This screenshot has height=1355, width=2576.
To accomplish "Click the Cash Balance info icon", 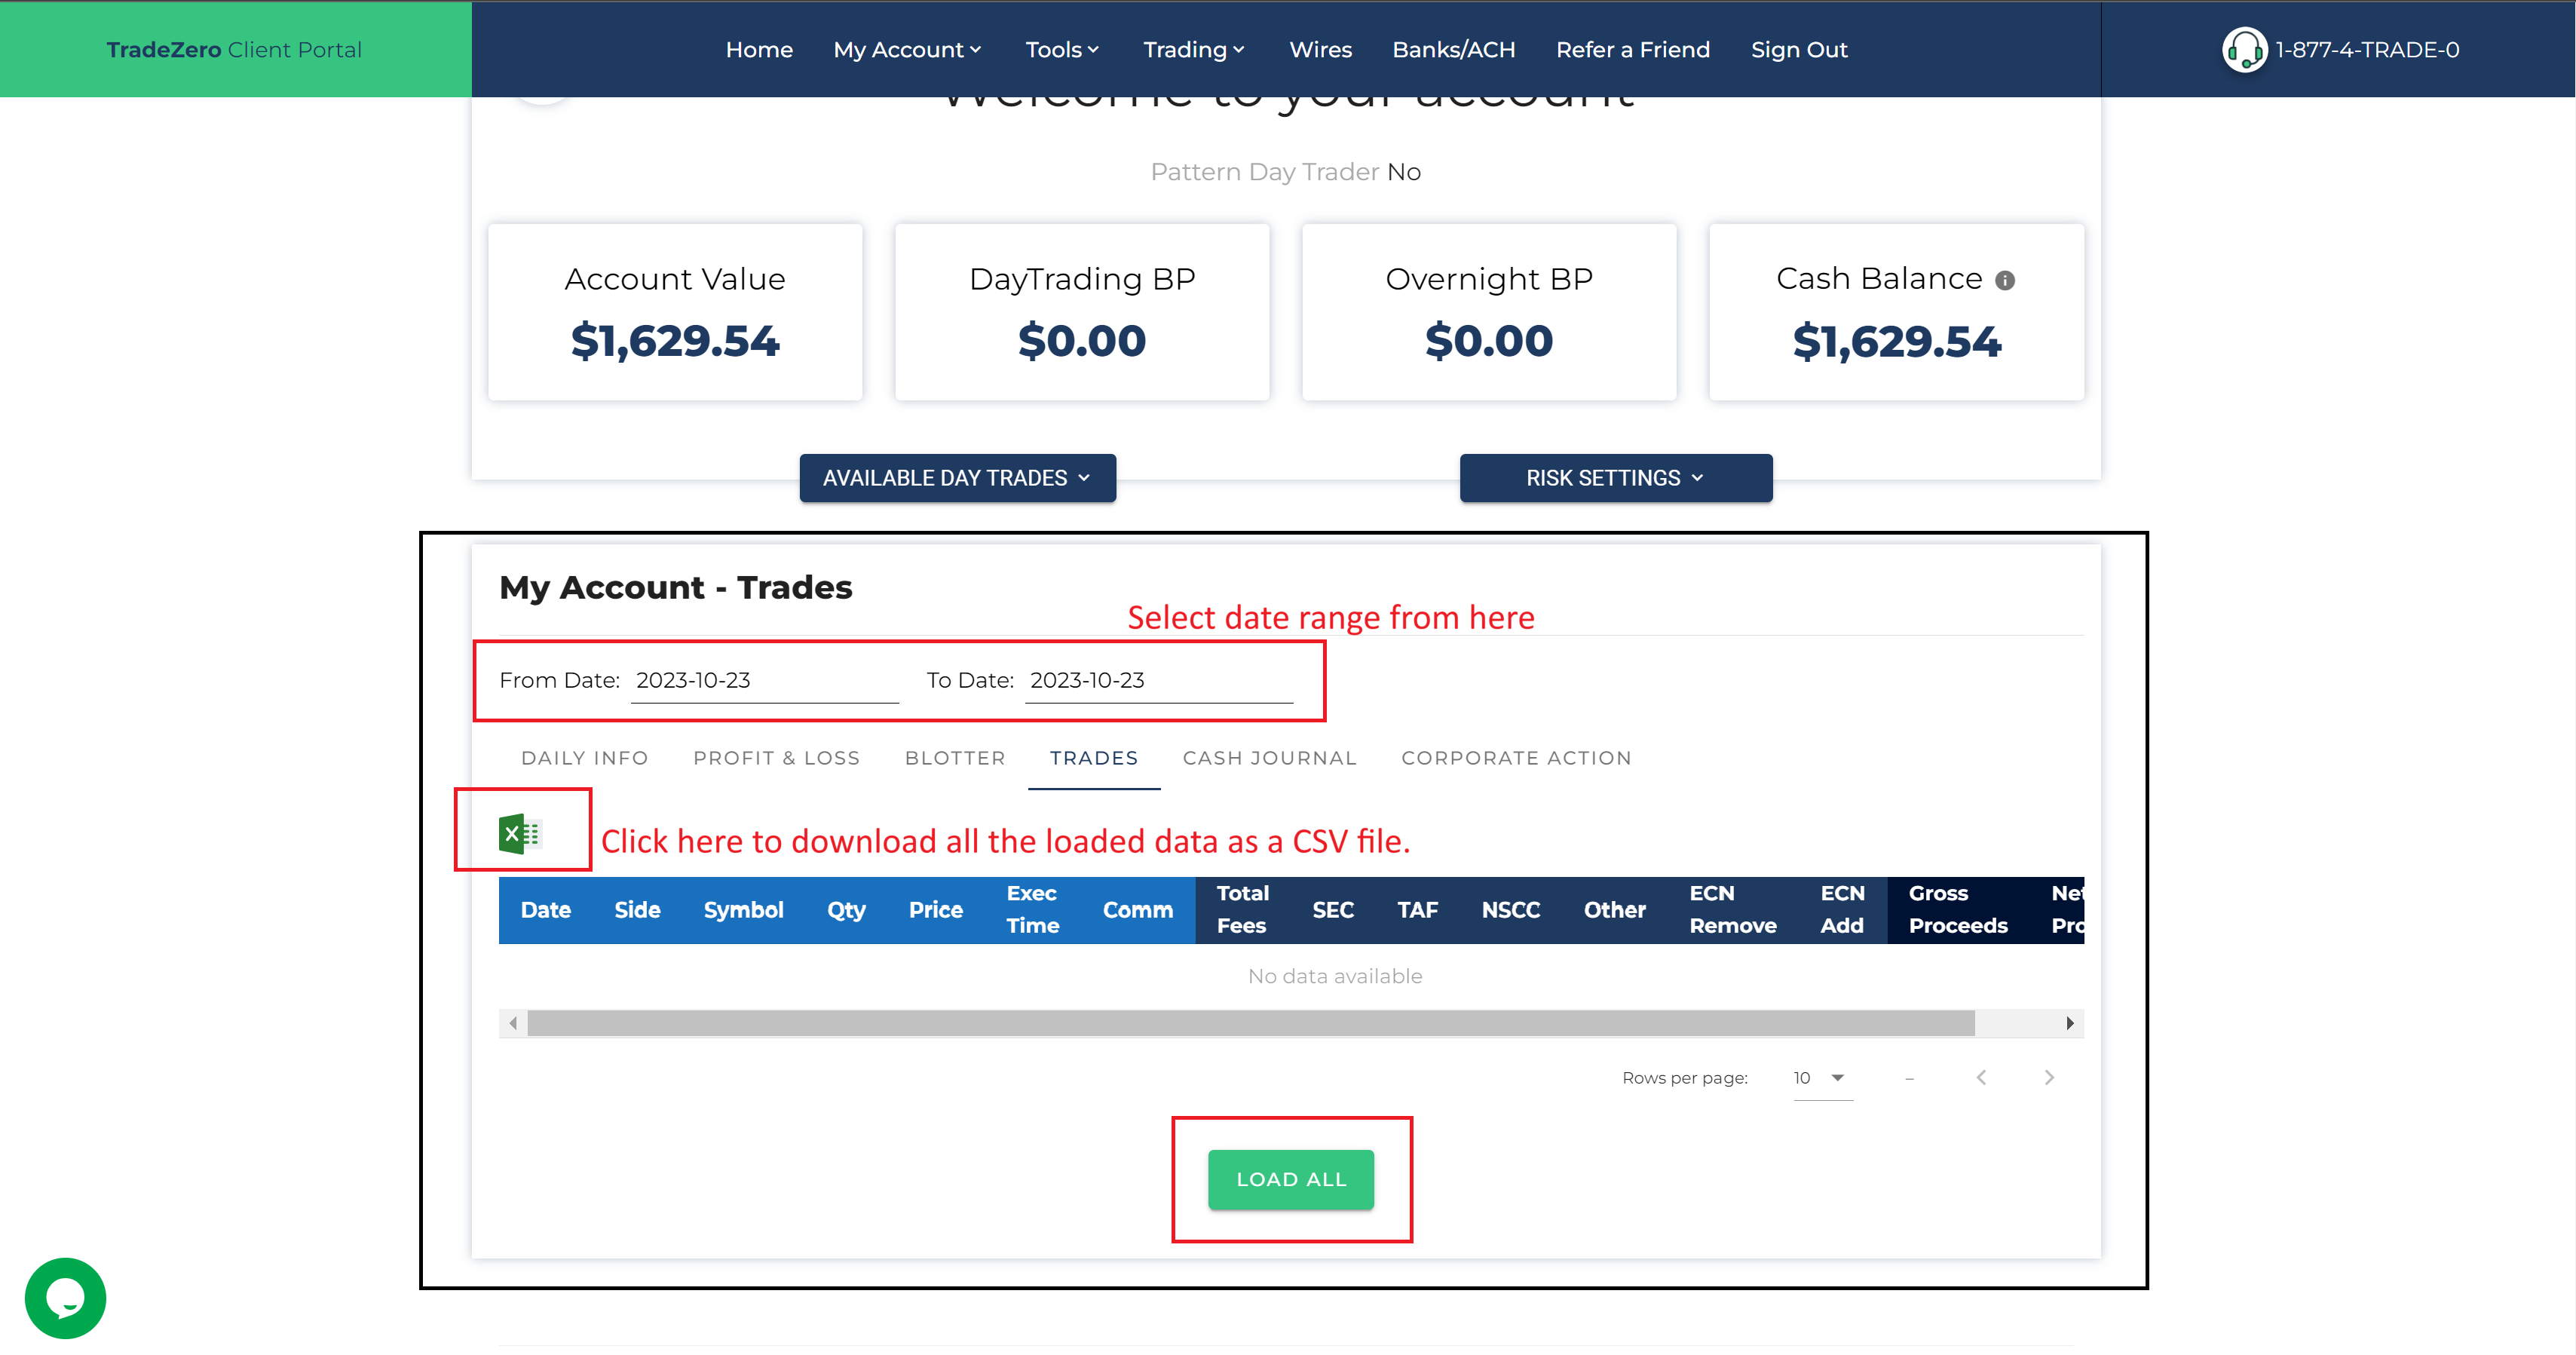I will click(2004, 281).
